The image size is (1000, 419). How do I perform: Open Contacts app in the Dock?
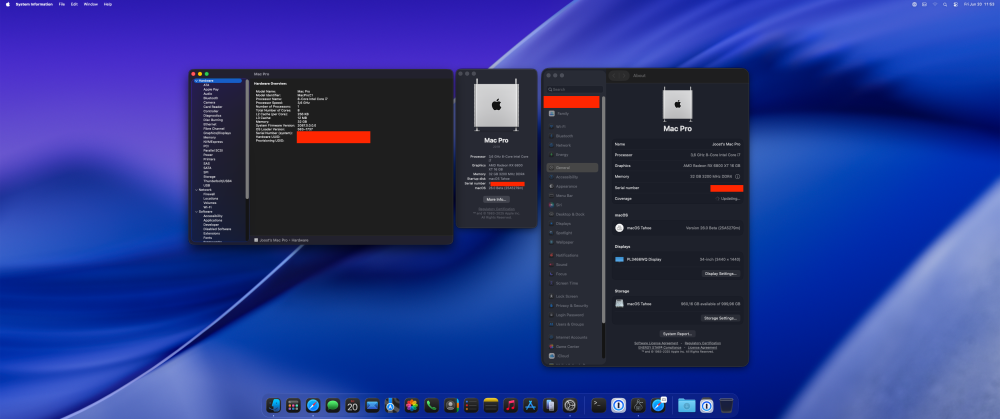452,404
